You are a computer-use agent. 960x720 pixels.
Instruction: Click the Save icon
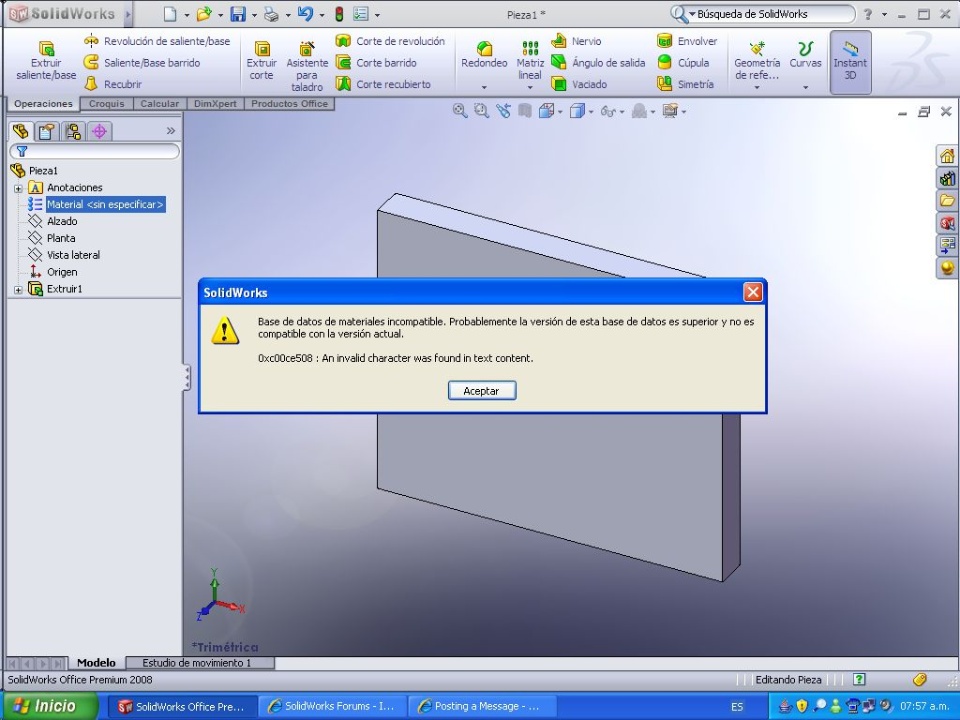(238, 14)
